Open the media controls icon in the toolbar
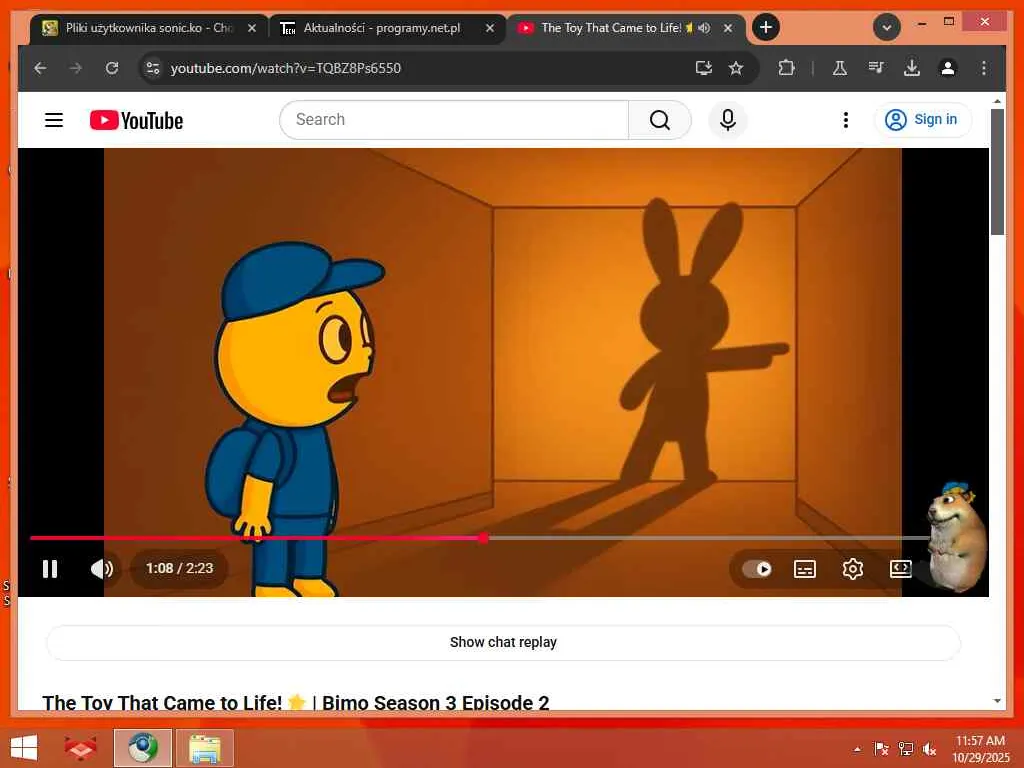 (876, 68)
